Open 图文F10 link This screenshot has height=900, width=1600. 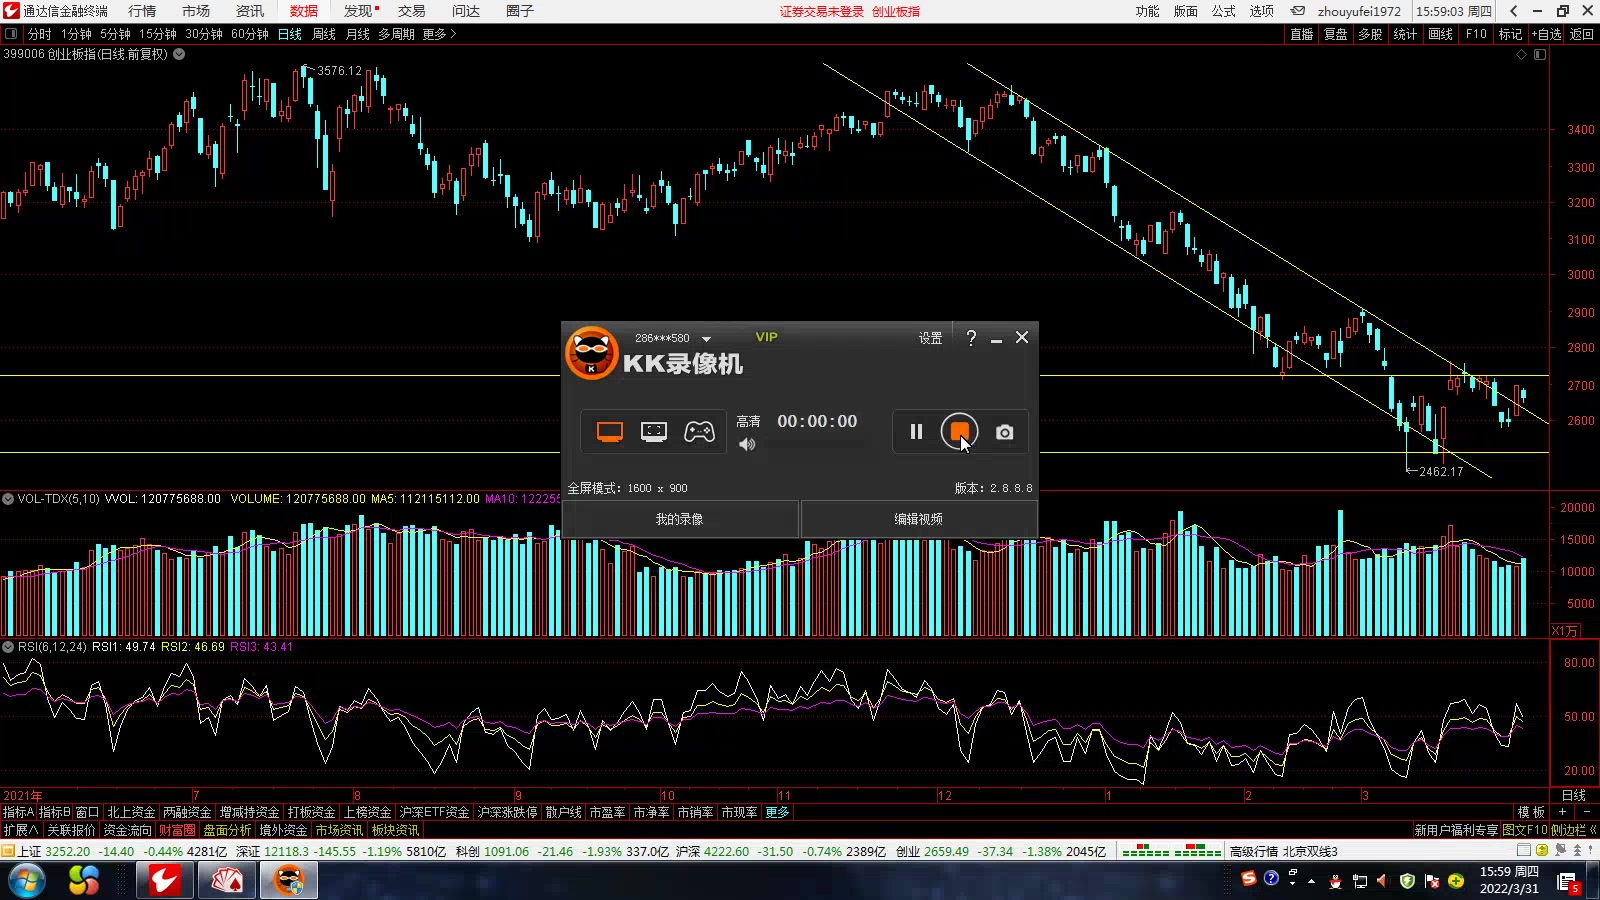tap(1525, 830)
